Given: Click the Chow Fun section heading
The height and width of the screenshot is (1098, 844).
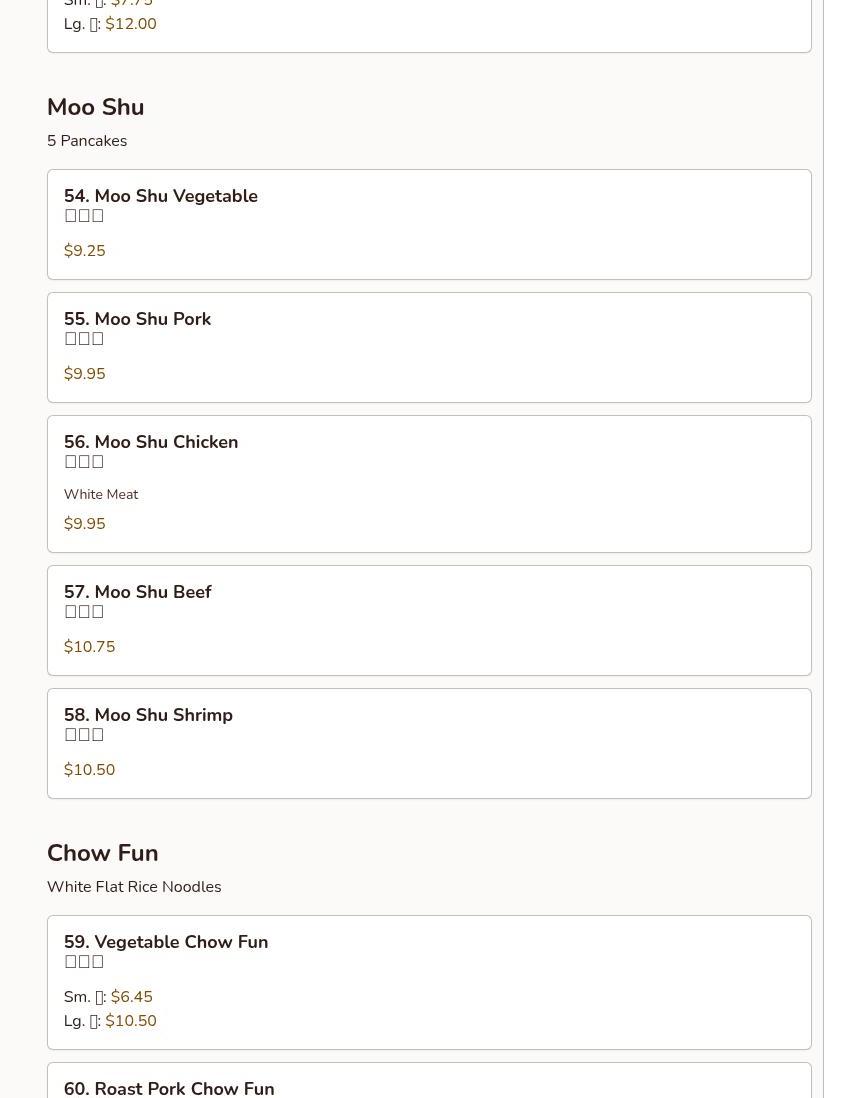Looking at the screenshot, I should click(x=103, y=853).
